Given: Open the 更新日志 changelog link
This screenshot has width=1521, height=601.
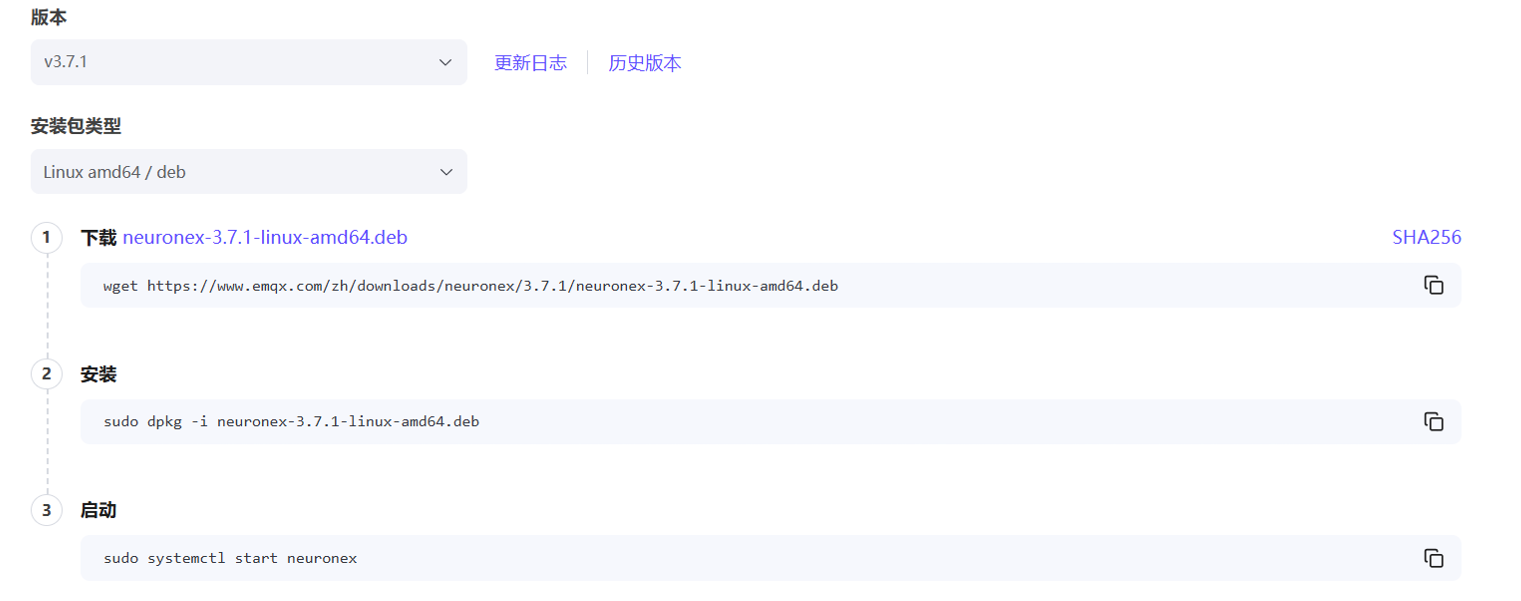Looking at the screenshot, I should (x=530, y=63).
